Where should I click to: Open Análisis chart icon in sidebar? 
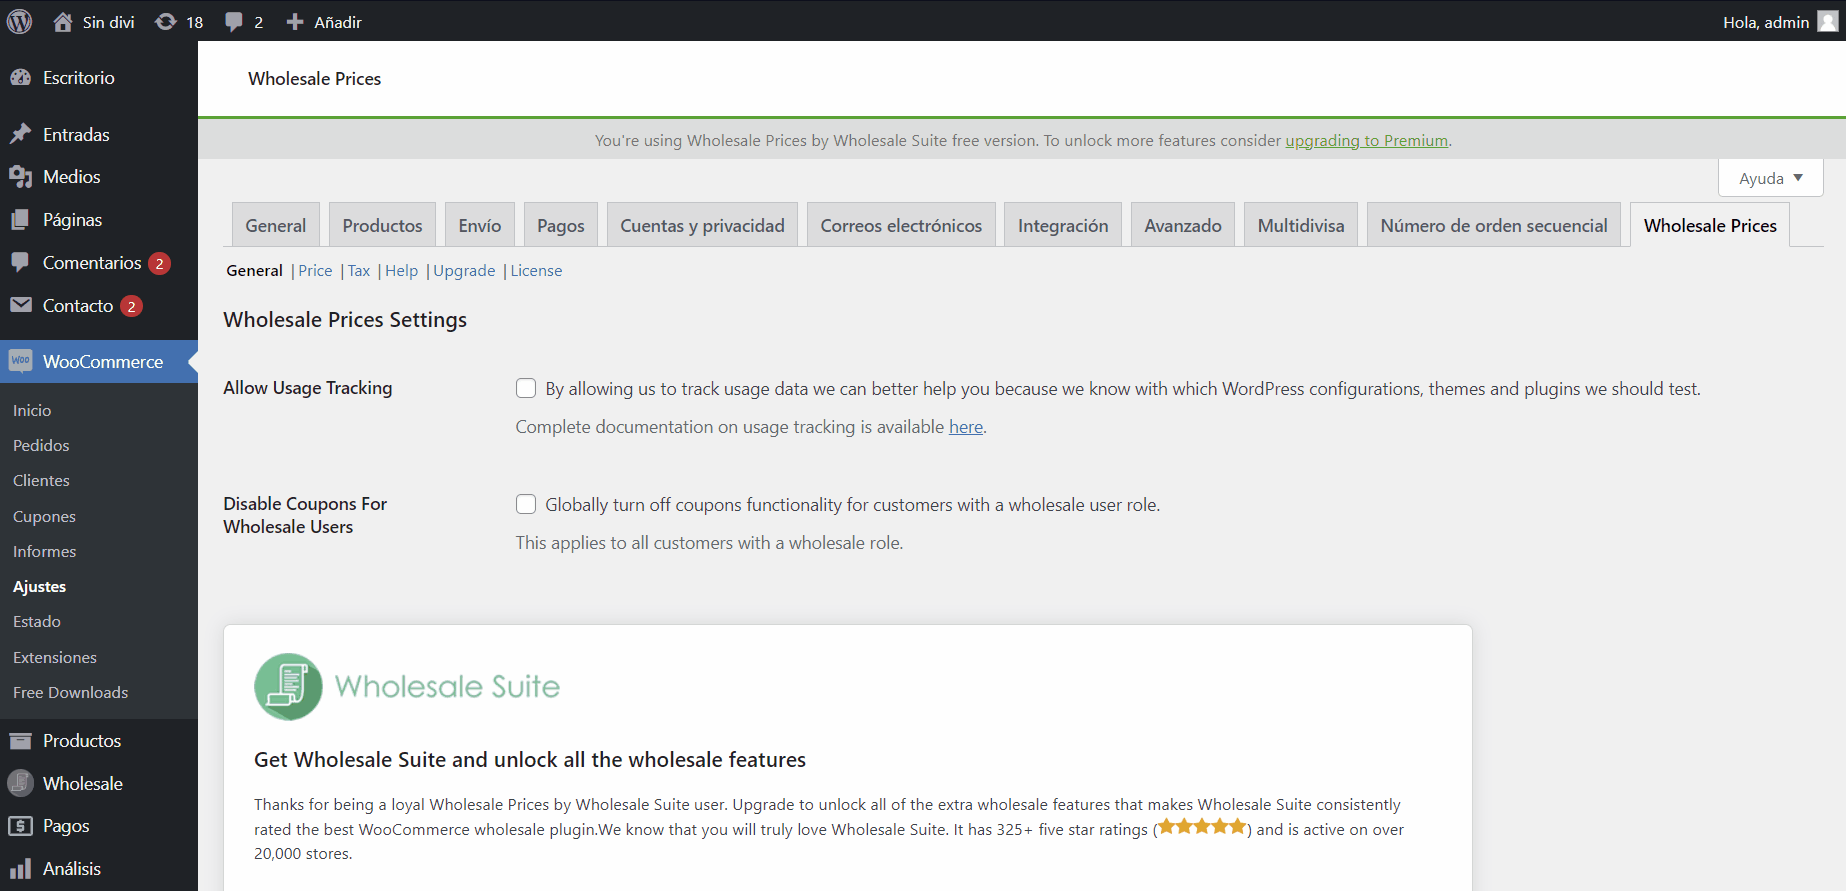coord(20,869)
